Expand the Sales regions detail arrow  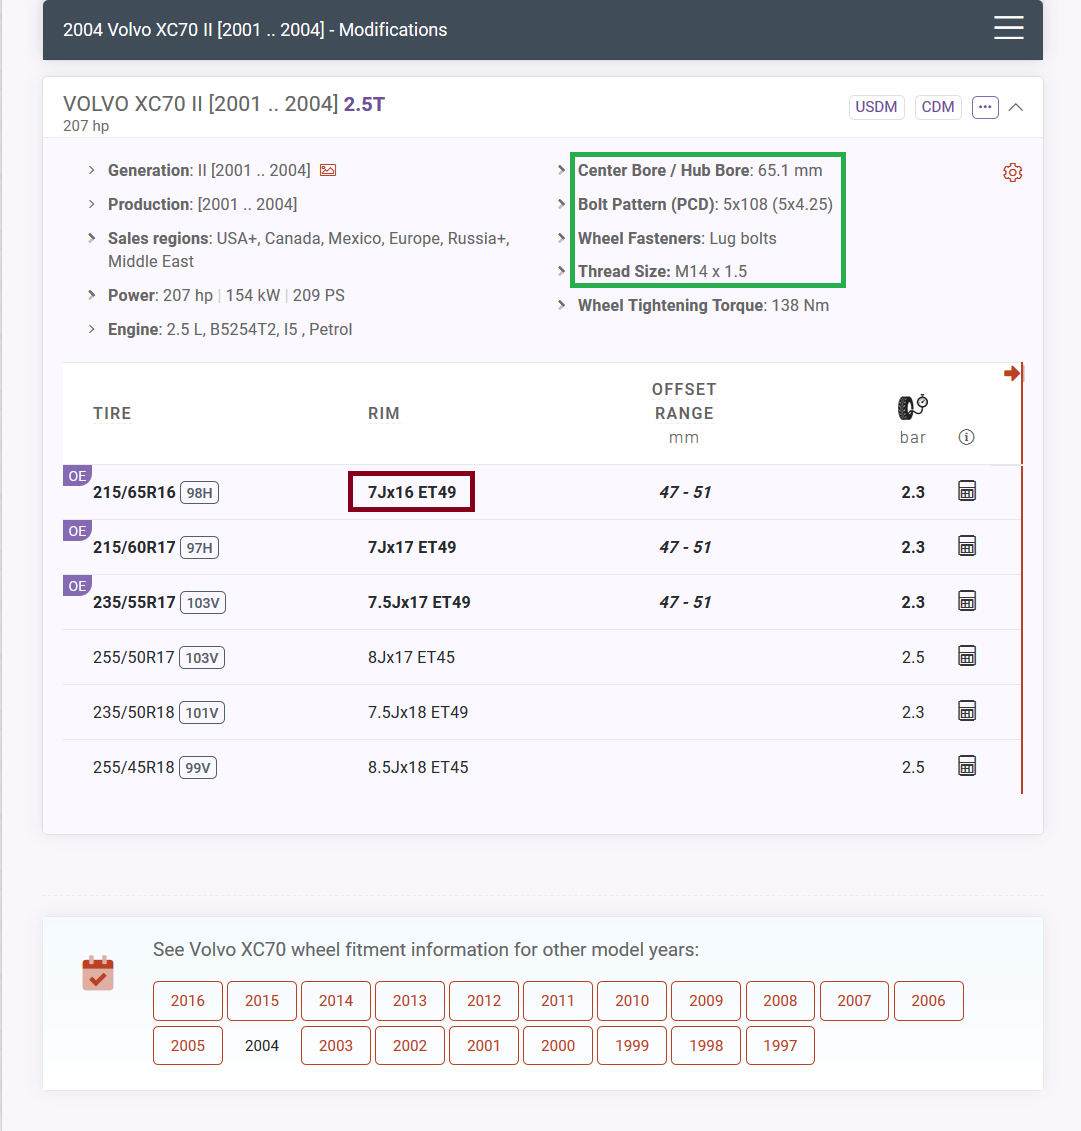click(92, 239)
